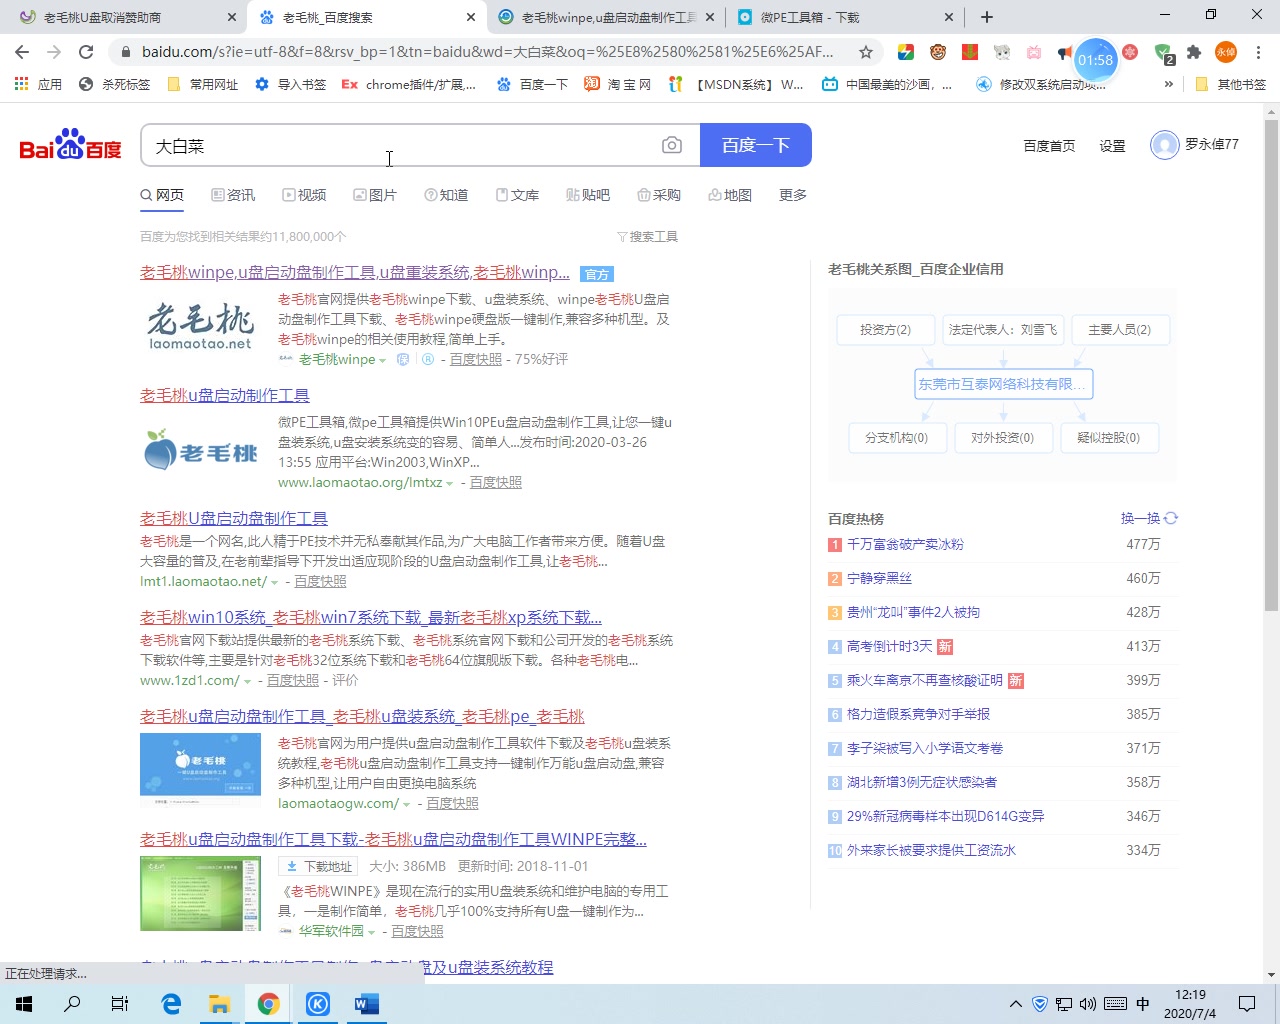Click the volume speaker tray icon
This screenshot has width=1280, height=1024.
[1088, 1004]
